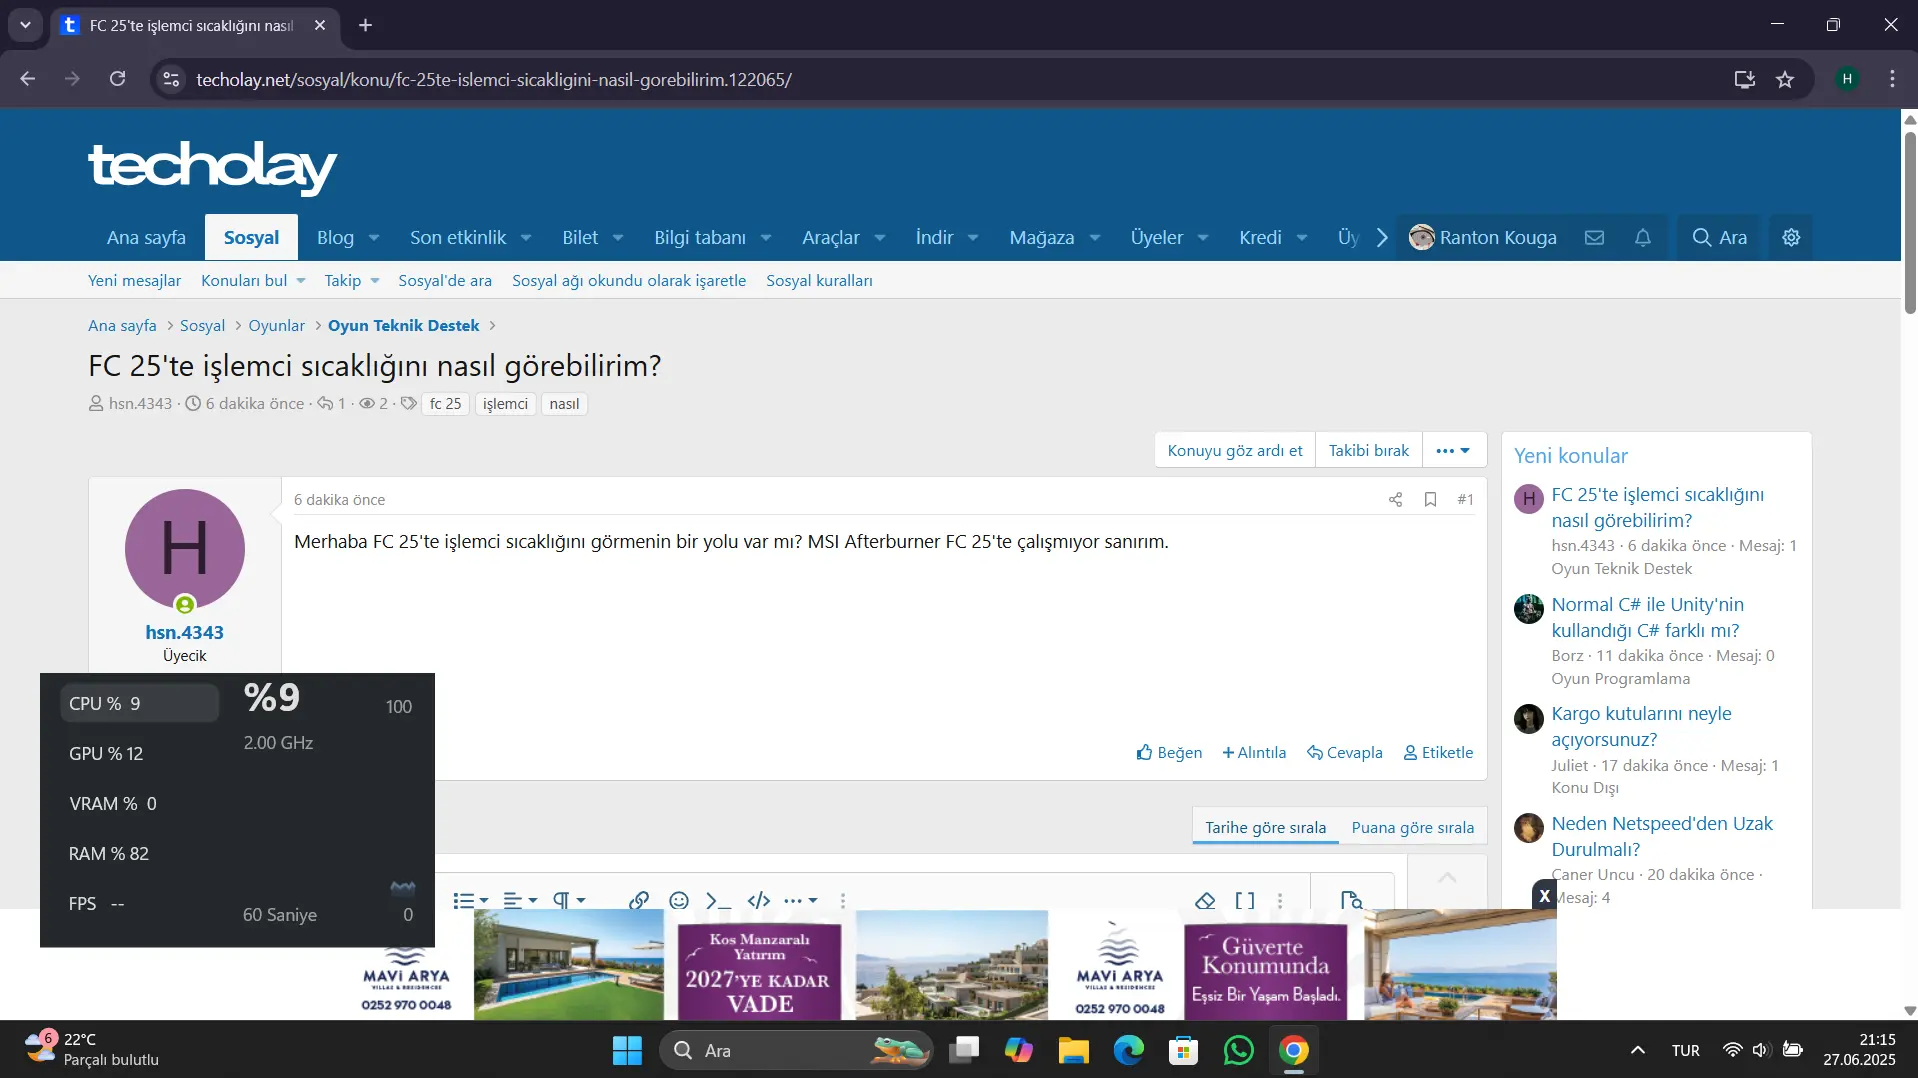Share post #1 via share icon
1918x1078 pixels.
pyautogui.click(x=1395, y=500)
